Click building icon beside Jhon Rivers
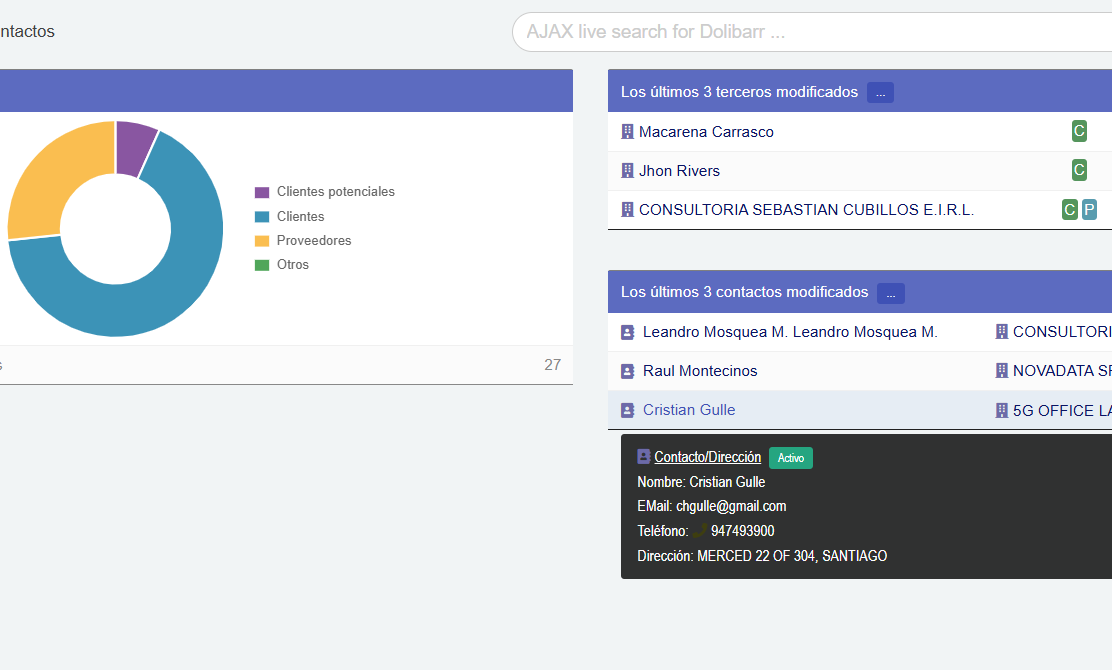The image size is (1112, 670). 628,171
